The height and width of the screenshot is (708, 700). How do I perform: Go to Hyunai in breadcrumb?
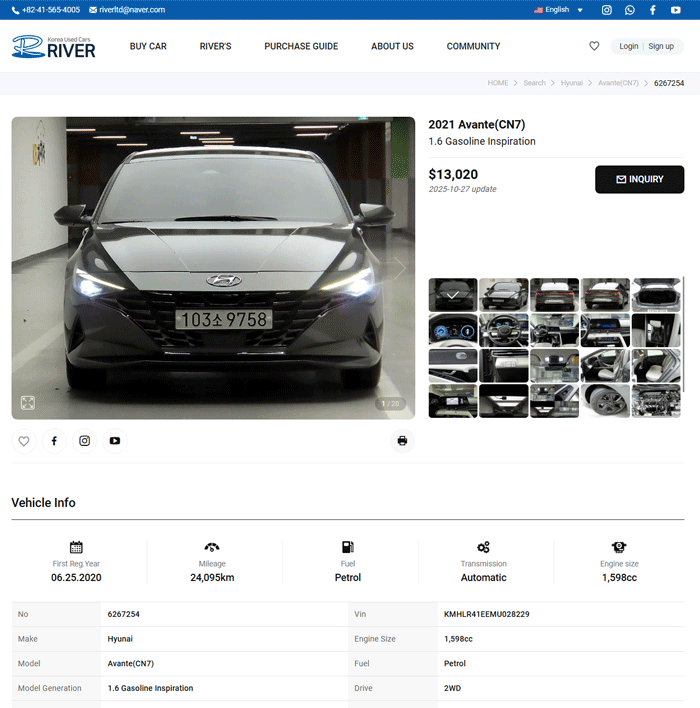point(571,83)
